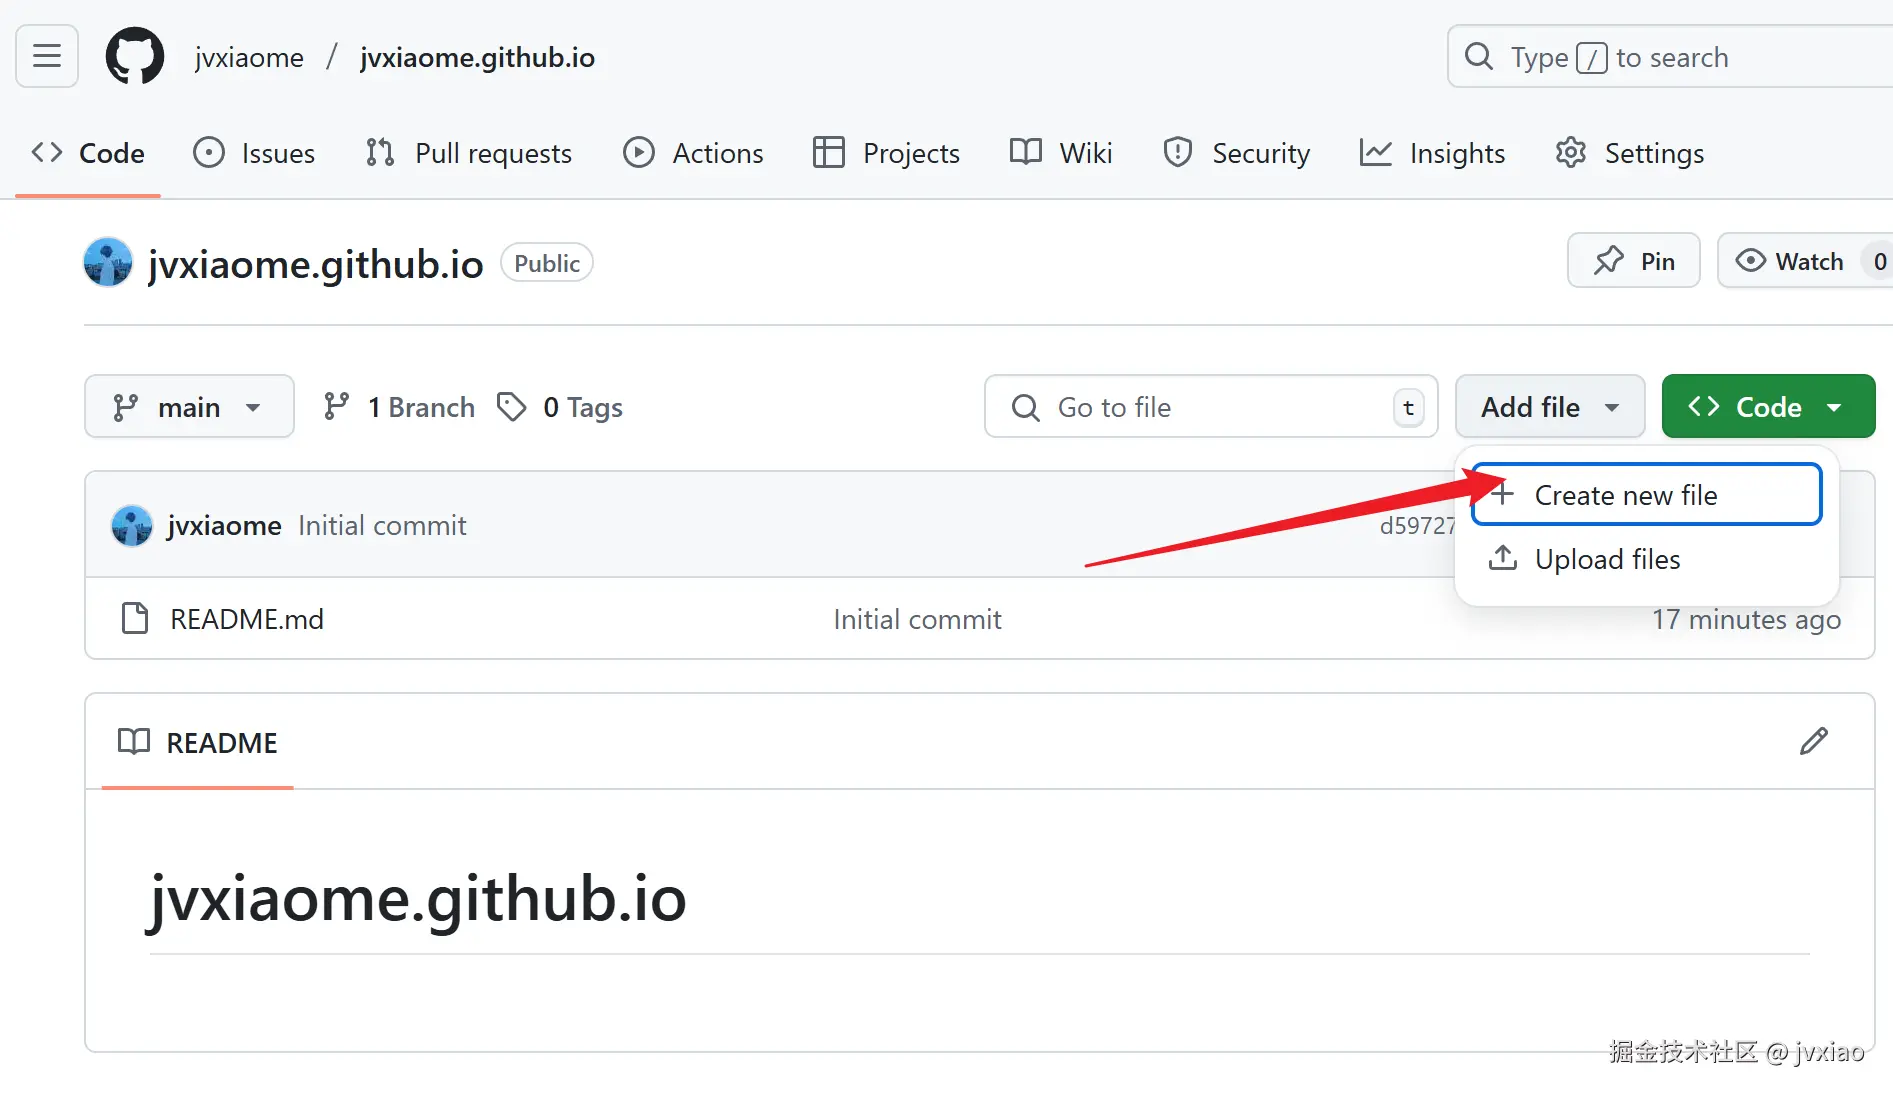Click the tag icon beside 0 Tags
Screen dimensions: 1893x1095
pos(512,407)
